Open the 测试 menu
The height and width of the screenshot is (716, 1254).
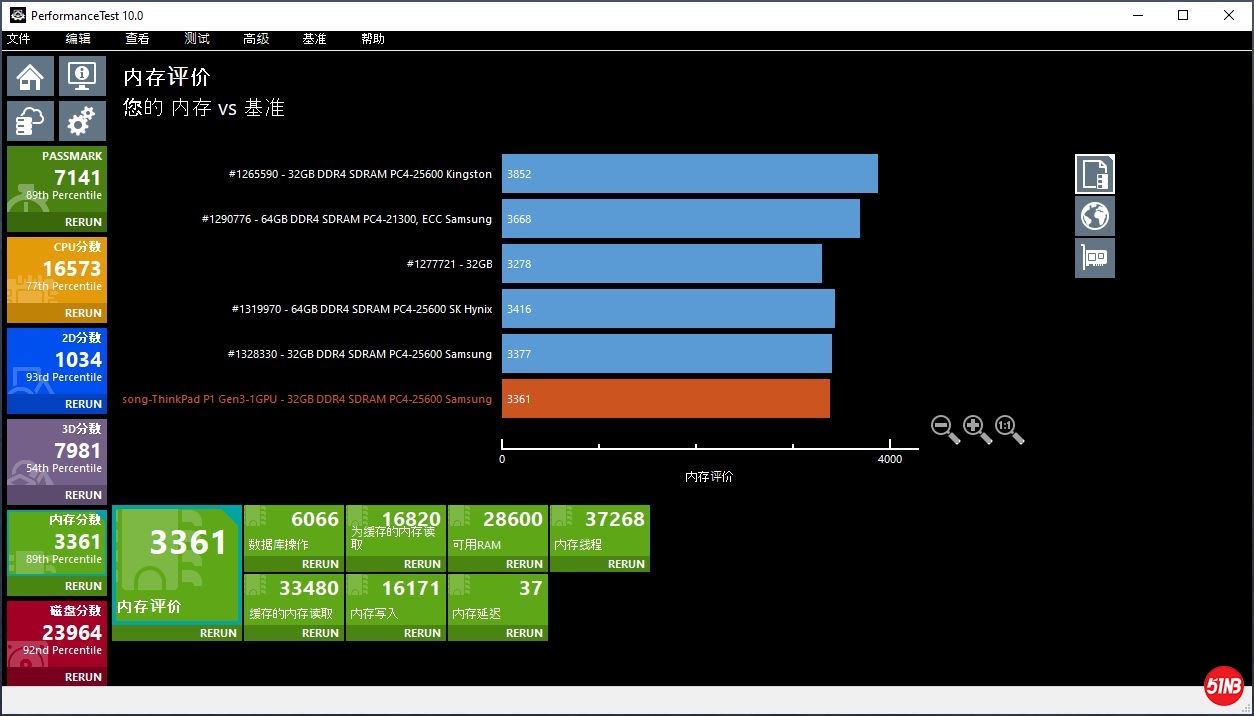click(197, 39)
